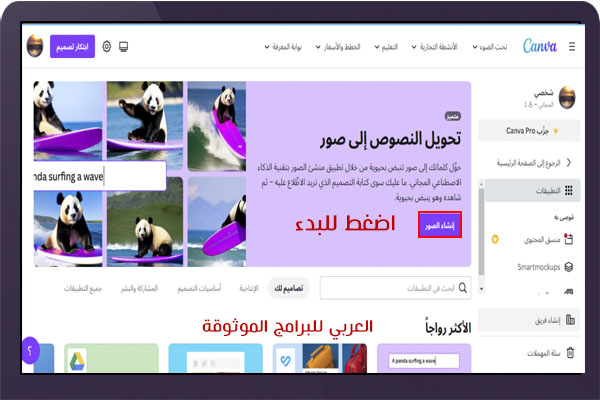Click the panda on big wave image
The height and width of the screenshot is (400, 600).
pos(217,126)
